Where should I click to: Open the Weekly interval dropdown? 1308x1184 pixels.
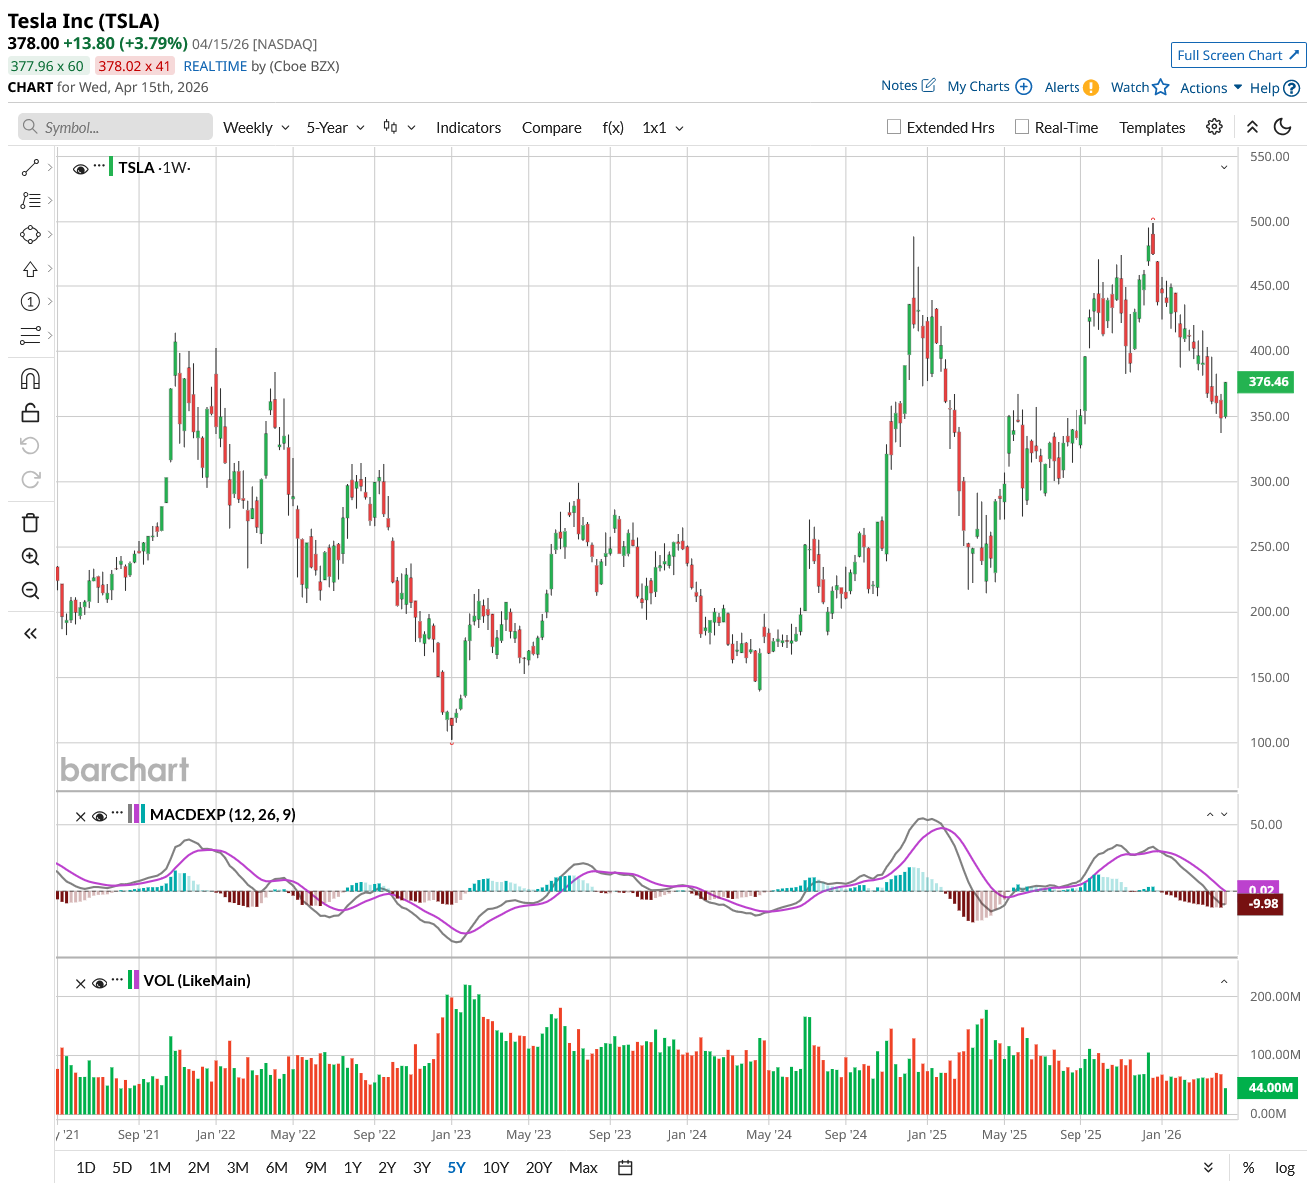tap(256, 128)
